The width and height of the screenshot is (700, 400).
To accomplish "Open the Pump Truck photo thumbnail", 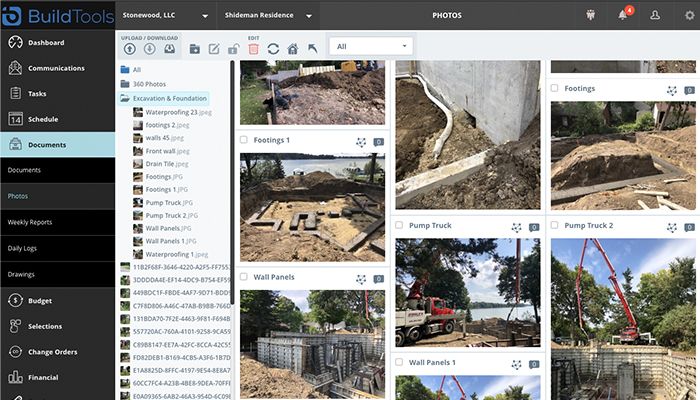I will point(468,292).
